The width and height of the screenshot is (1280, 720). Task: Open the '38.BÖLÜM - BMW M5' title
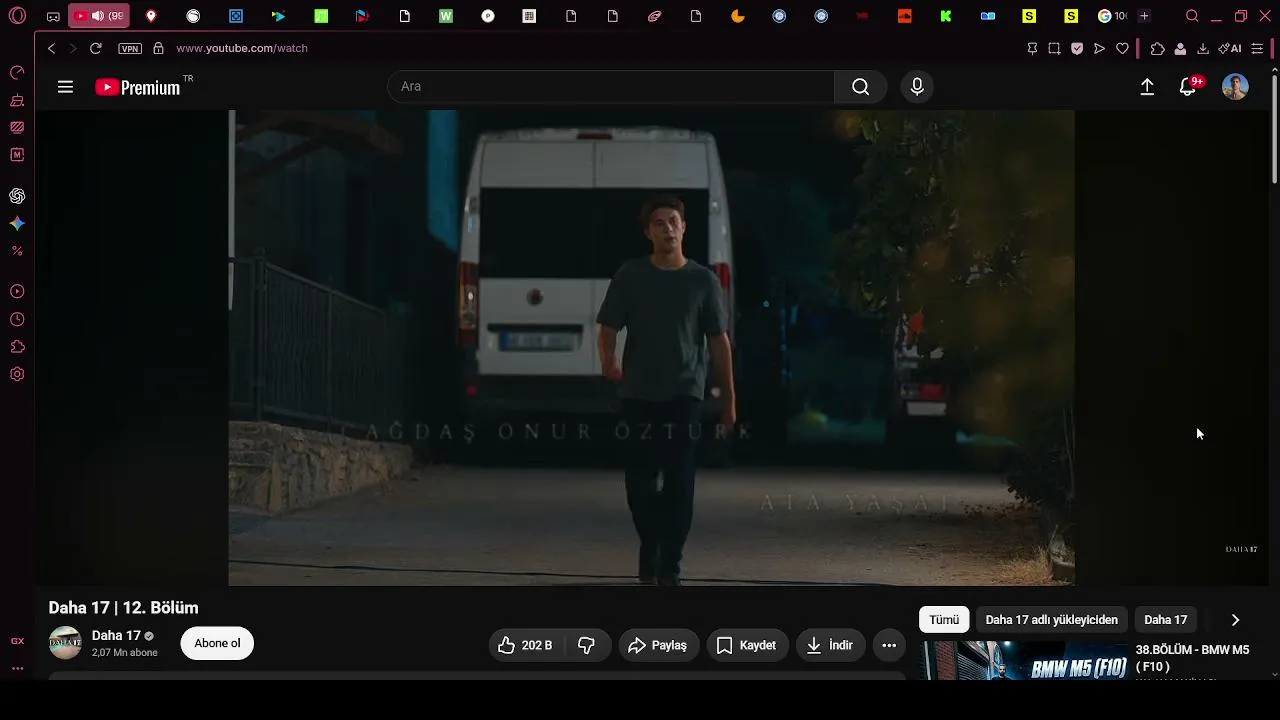tap(1192, 658)
